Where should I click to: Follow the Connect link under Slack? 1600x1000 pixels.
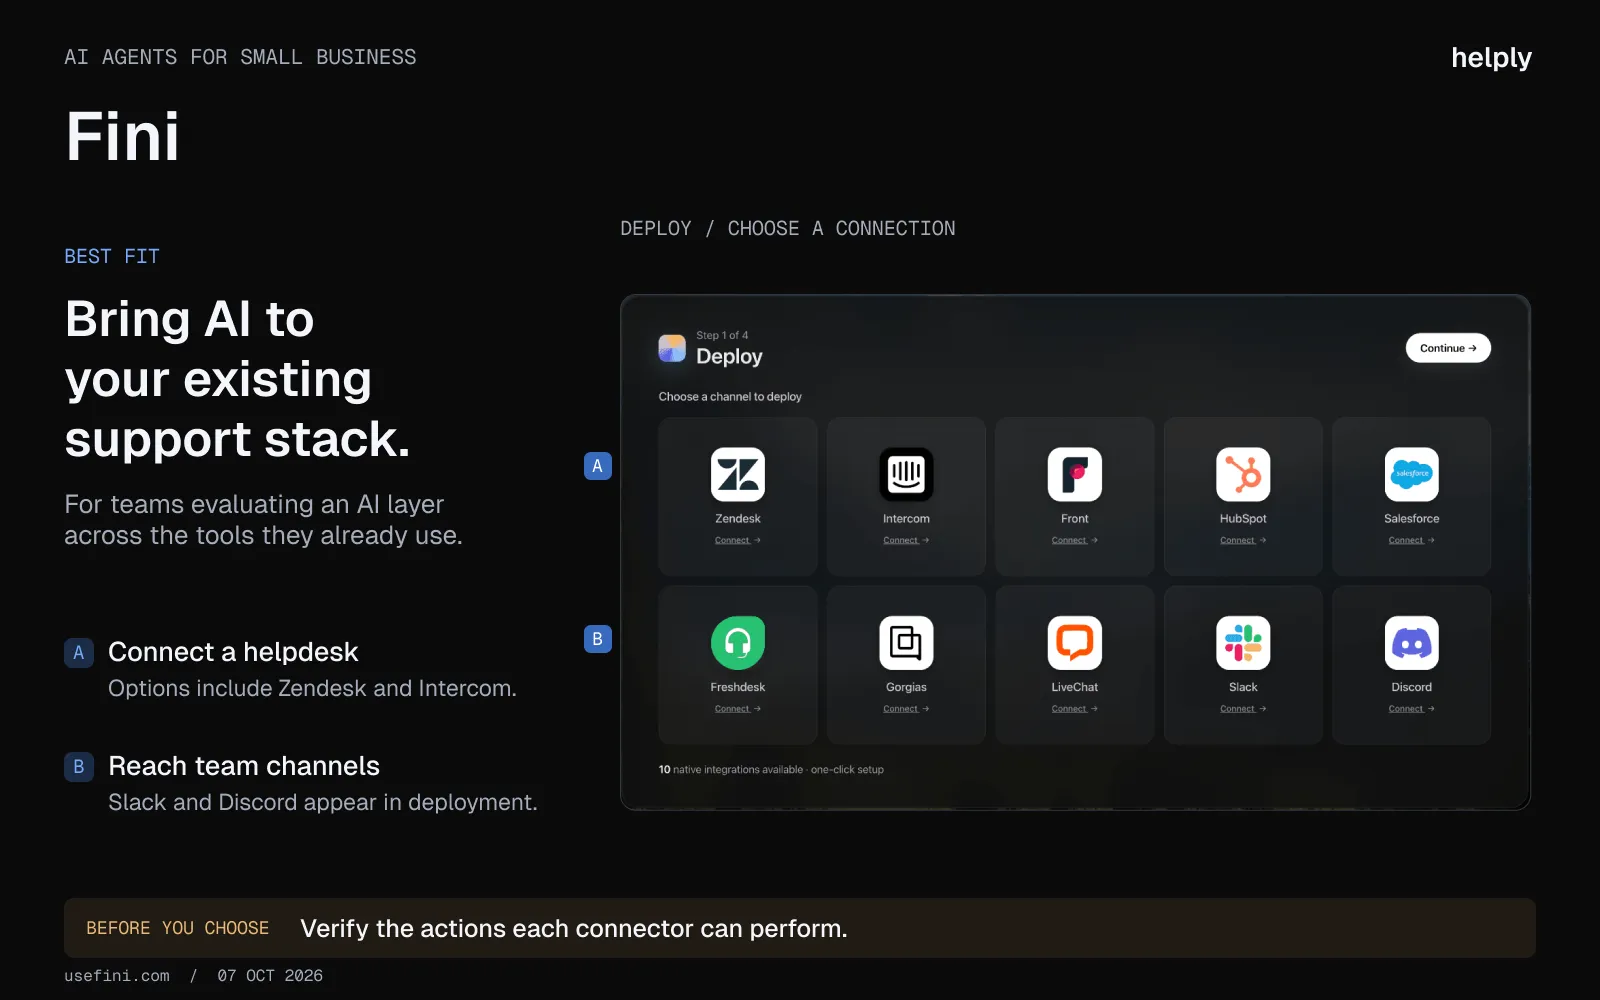point(1243,709)
